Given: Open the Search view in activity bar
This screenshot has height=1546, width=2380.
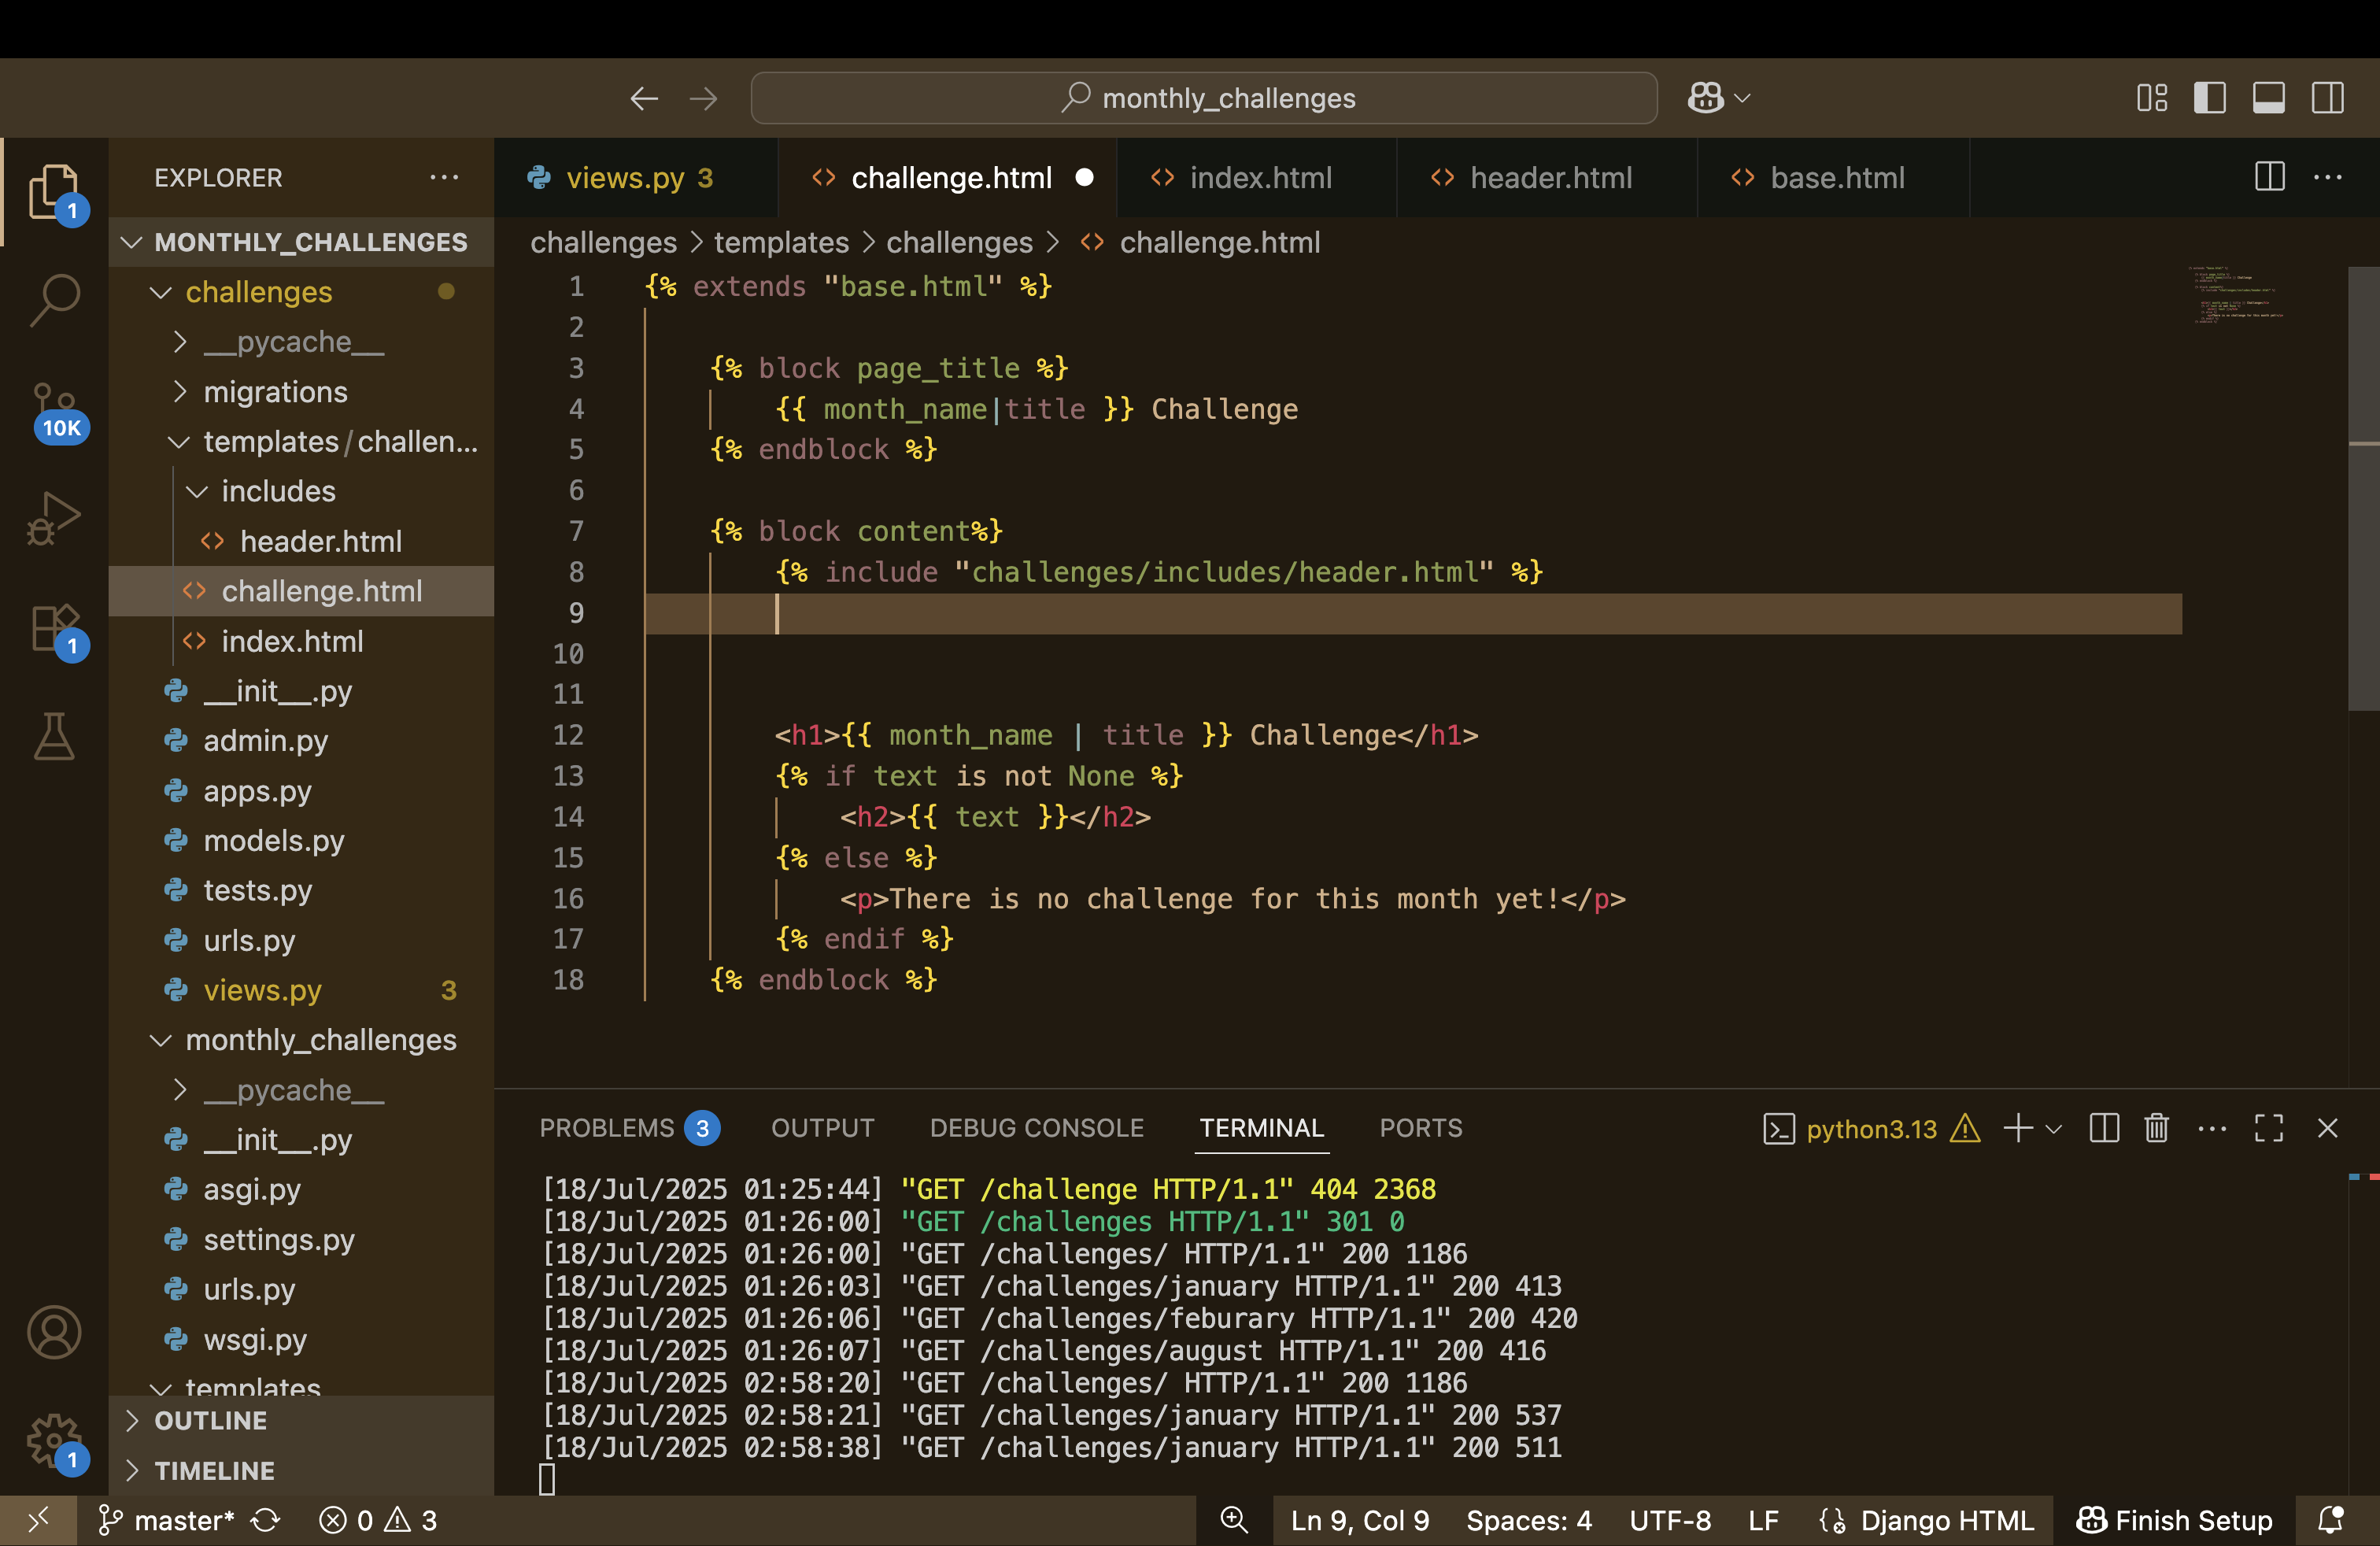Looking at the screenshot, I should click(x=54, y=299).
